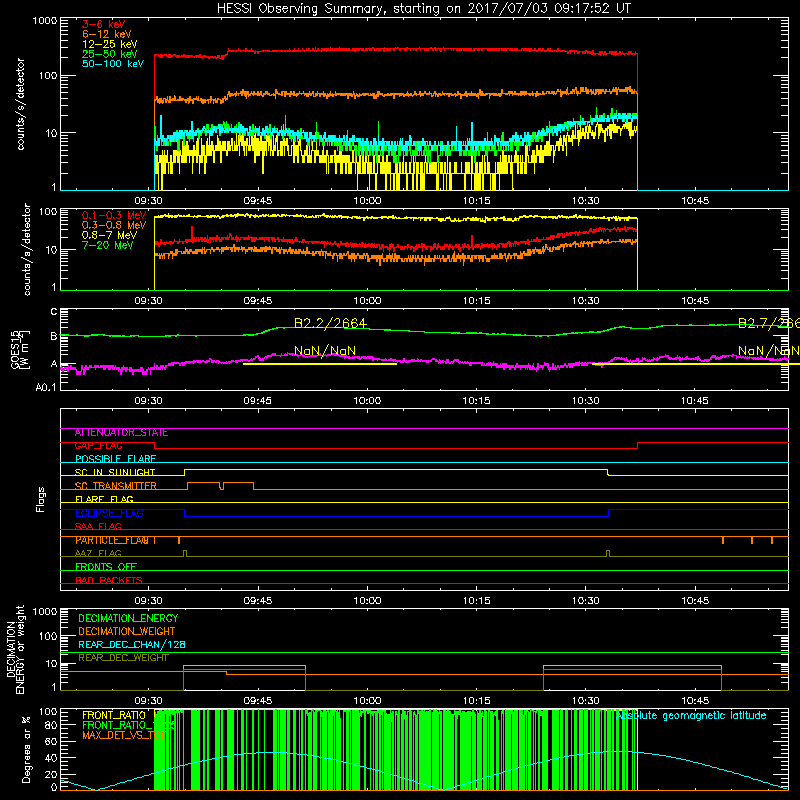Select the blue ECLIPSE_FLAG label

click(x=109, y=513)
